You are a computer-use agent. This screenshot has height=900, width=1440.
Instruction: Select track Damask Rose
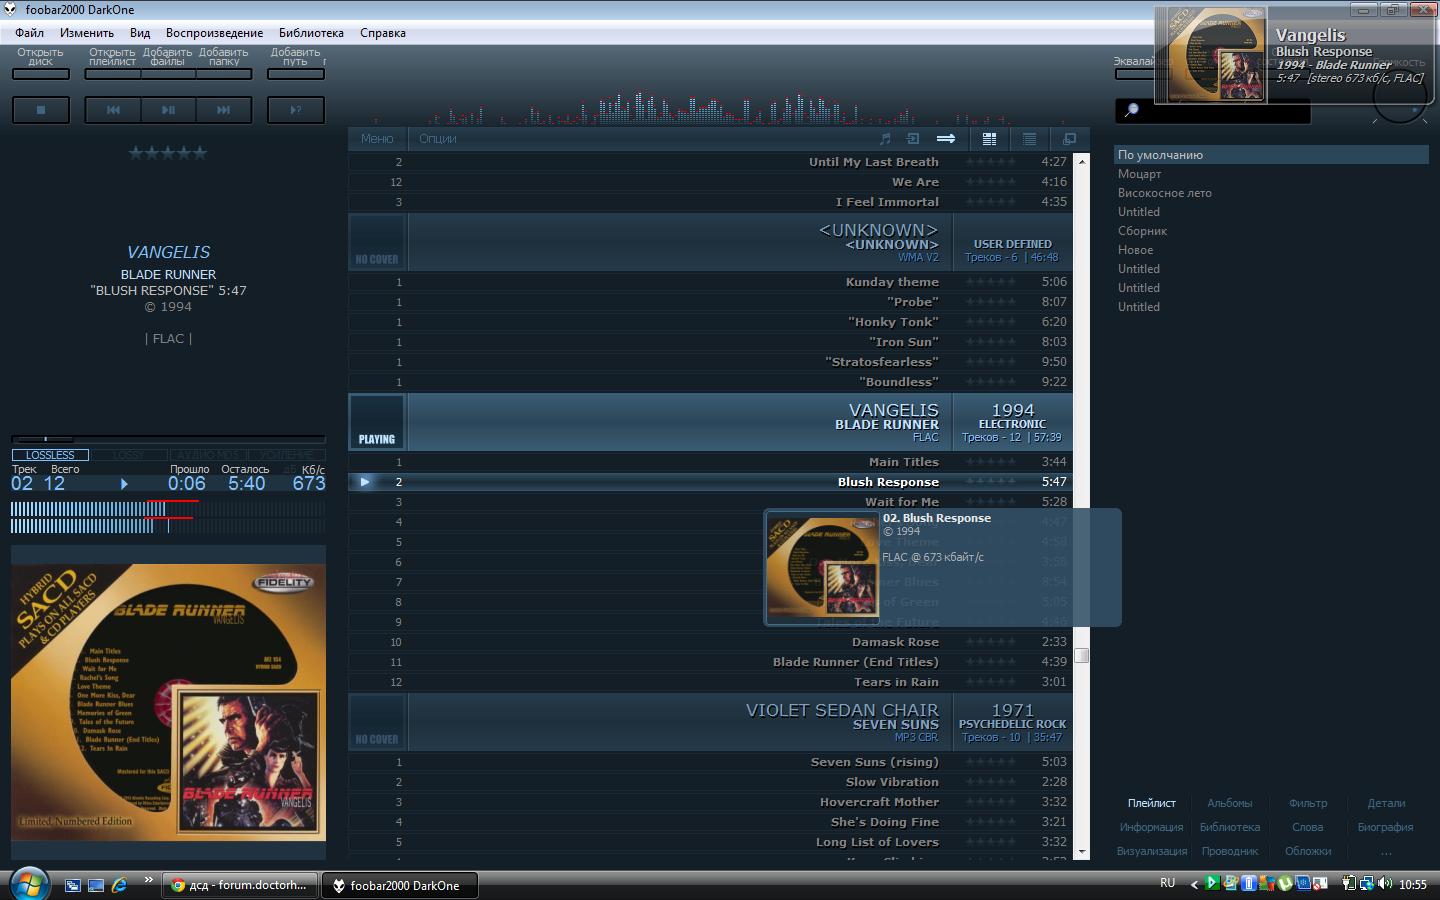tap(710, 642)
